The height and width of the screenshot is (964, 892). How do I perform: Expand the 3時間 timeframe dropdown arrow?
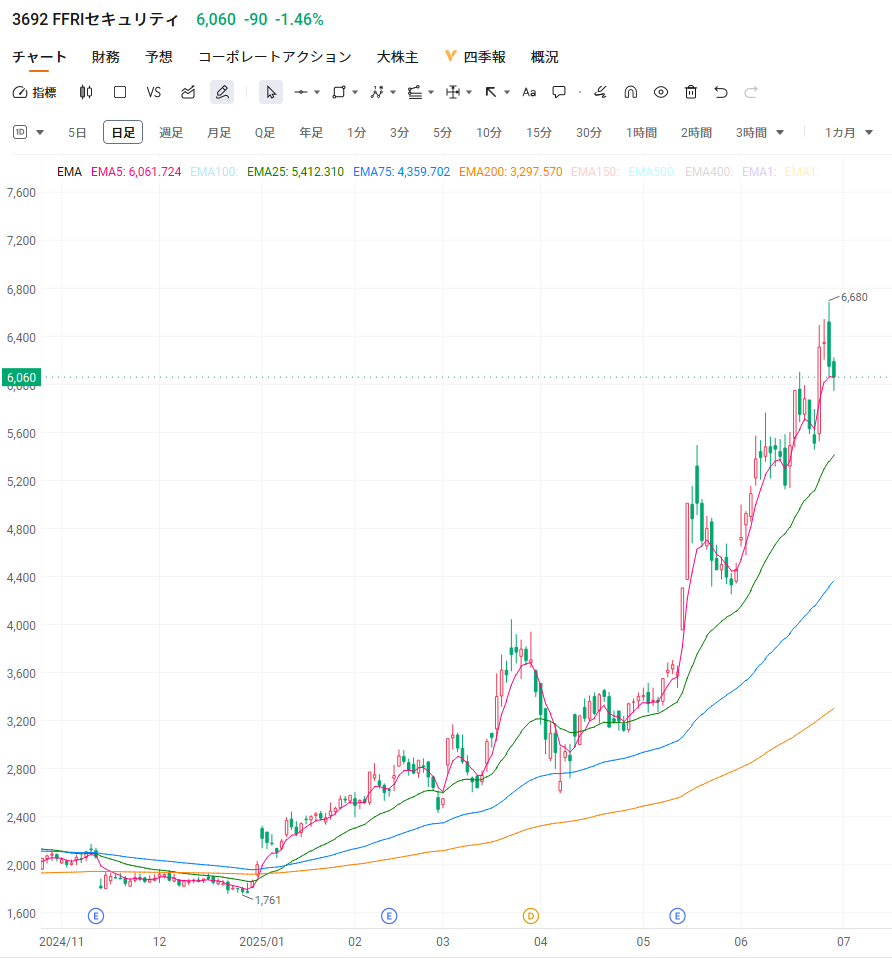coord(780,132)
